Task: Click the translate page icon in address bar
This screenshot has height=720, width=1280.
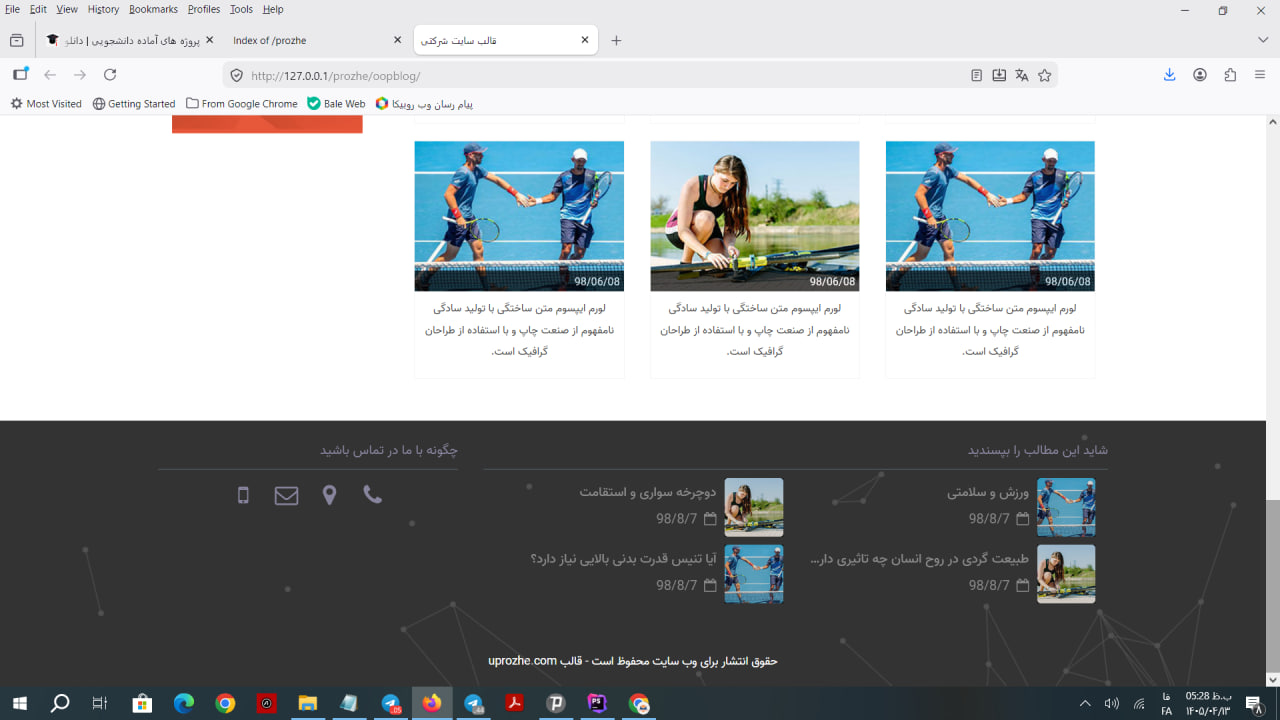Action: pyautogui.click(x=1021, y=75)
